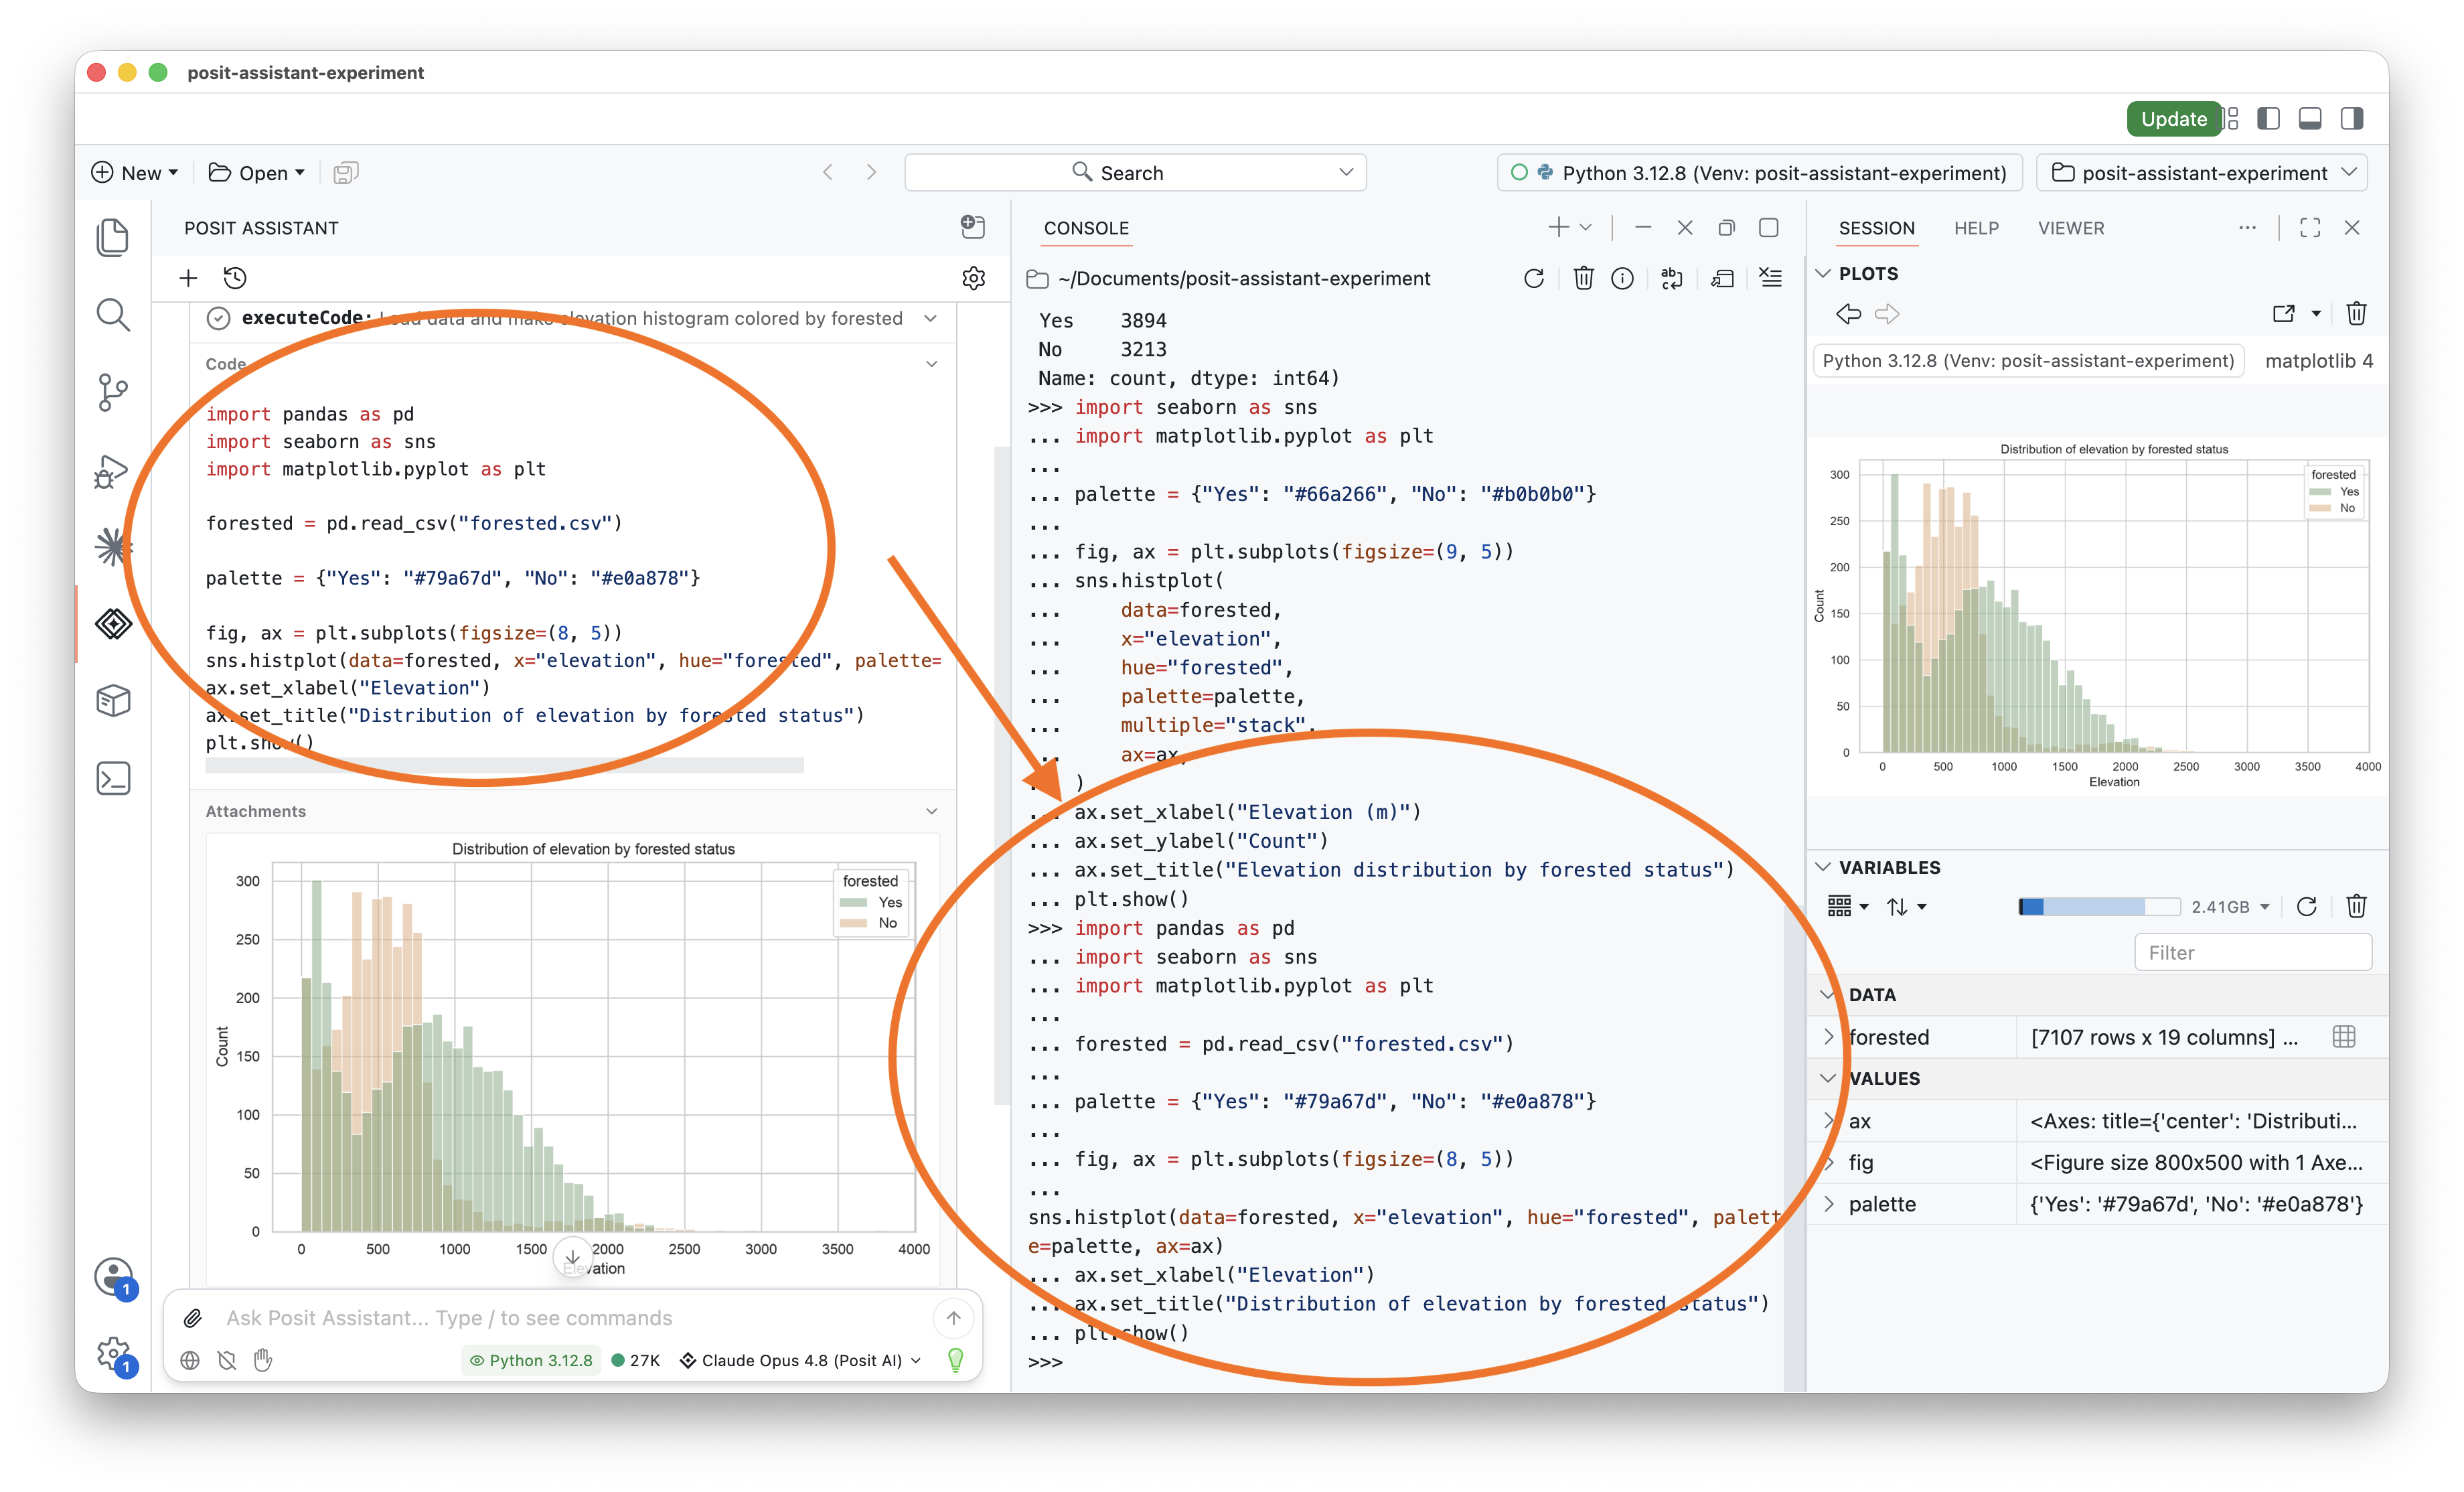Open Posit Assistant settings gear

974,278
